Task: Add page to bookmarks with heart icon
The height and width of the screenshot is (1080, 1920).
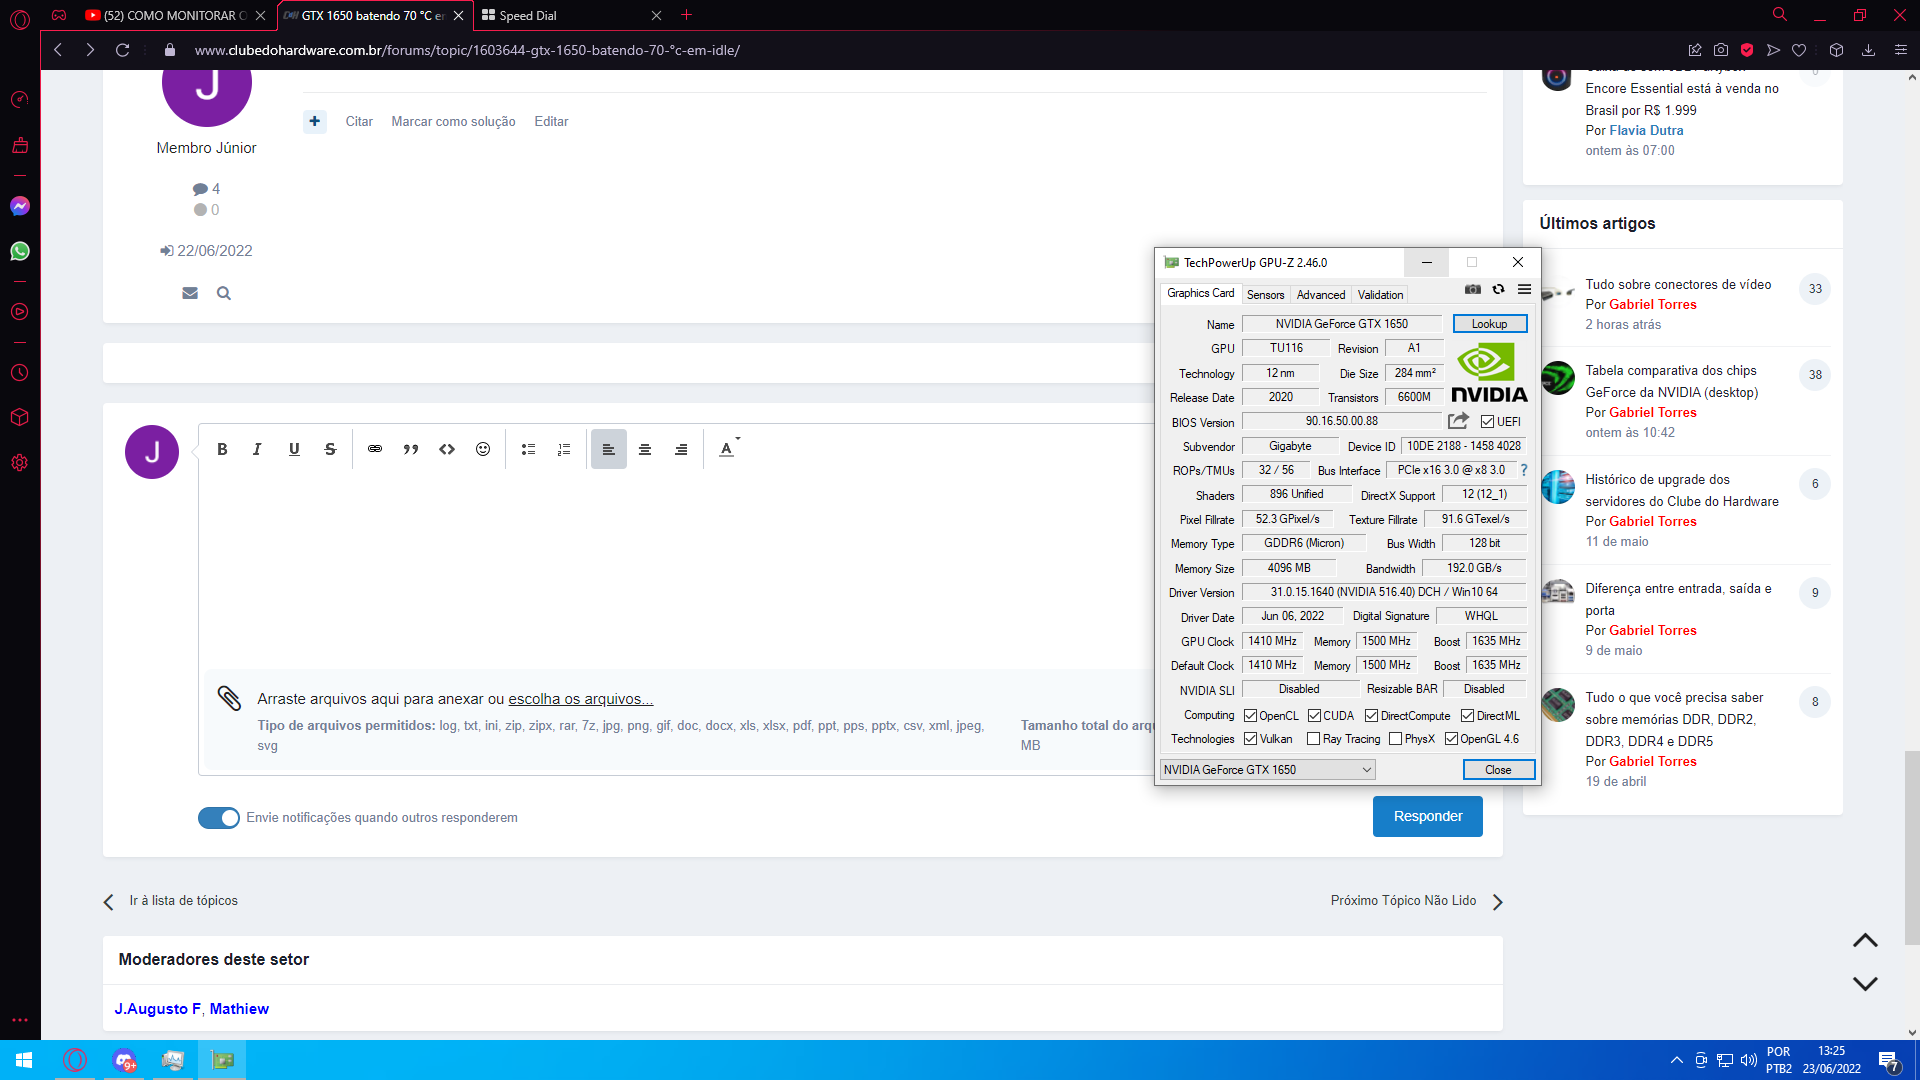Action: [x=1799, y=50]
